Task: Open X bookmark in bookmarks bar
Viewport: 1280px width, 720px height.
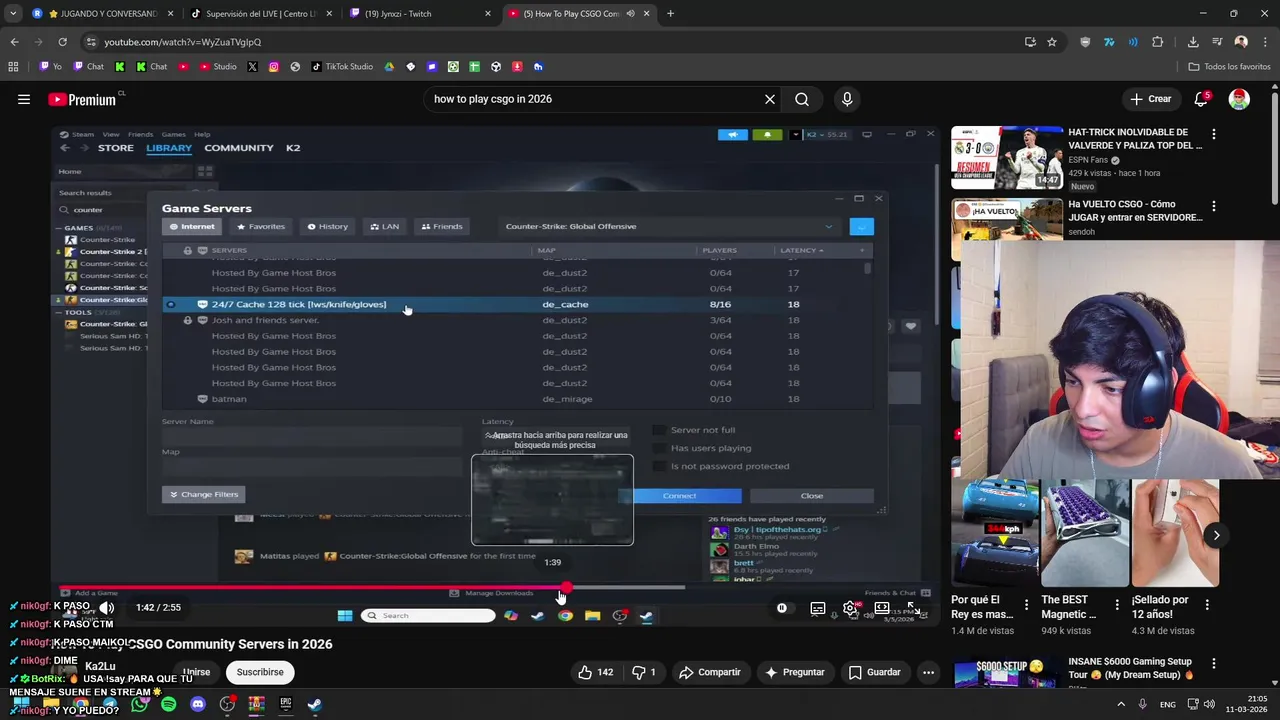Action: (x=252, y=67)
